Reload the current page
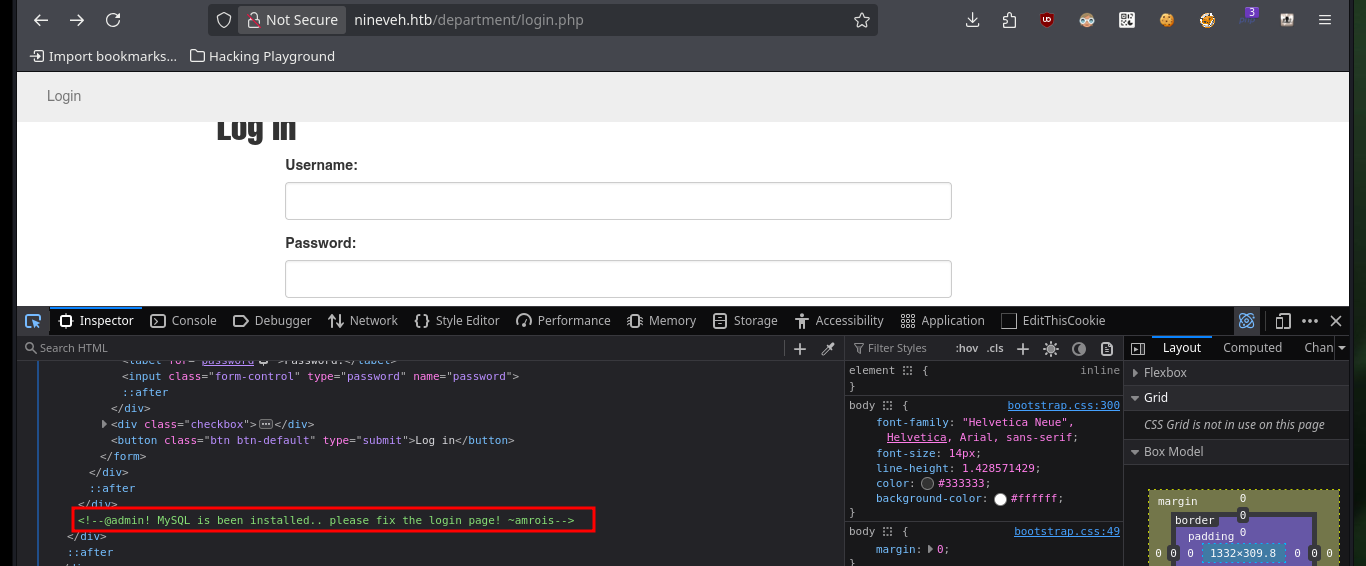1366x566 pixels. (113, 20)
